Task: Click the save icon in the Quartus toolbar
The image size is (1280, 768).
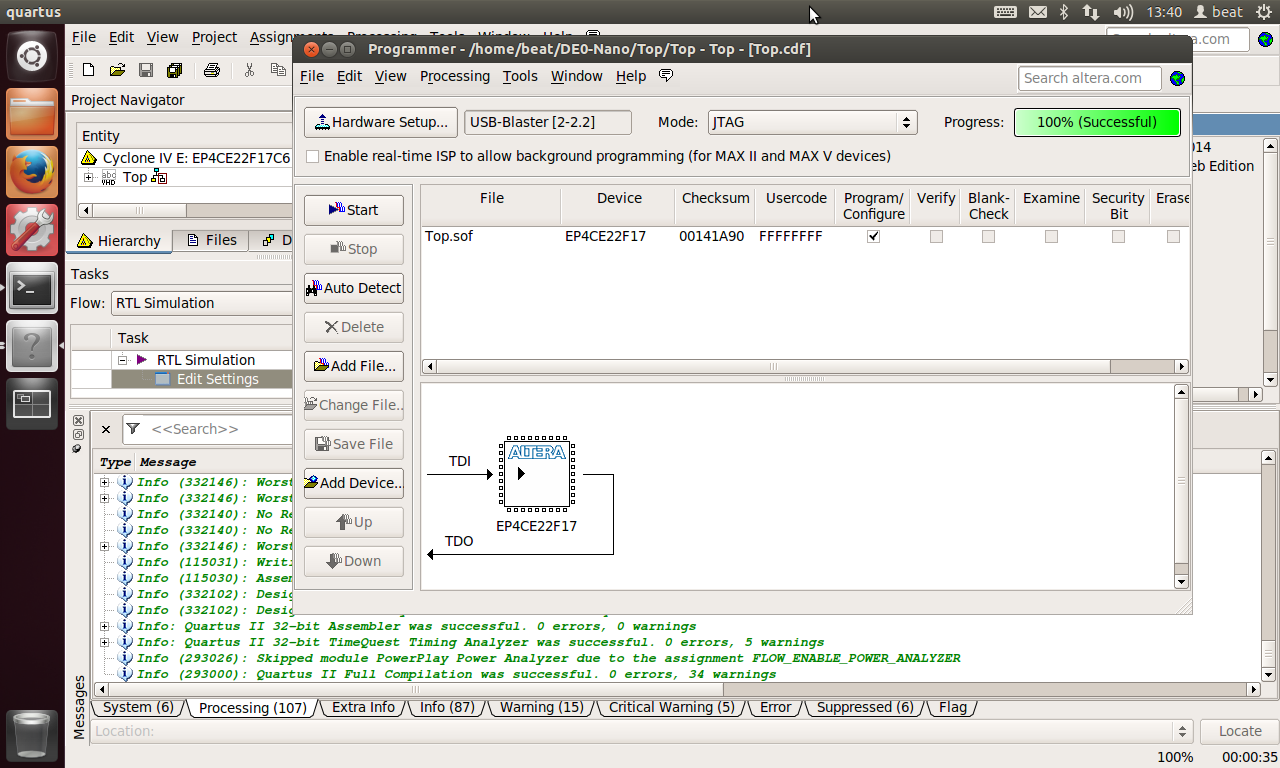Action: (x=145, y=70)
